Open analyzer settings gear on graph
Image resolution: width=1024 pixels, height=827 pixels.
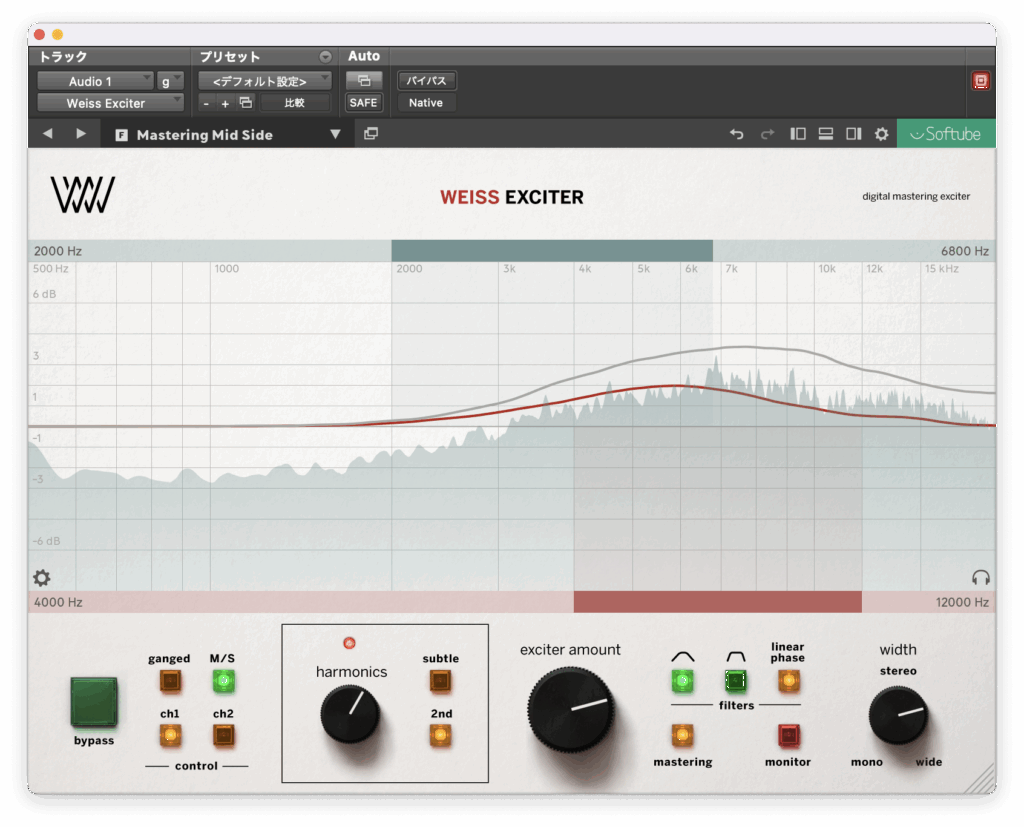point(42,577)
